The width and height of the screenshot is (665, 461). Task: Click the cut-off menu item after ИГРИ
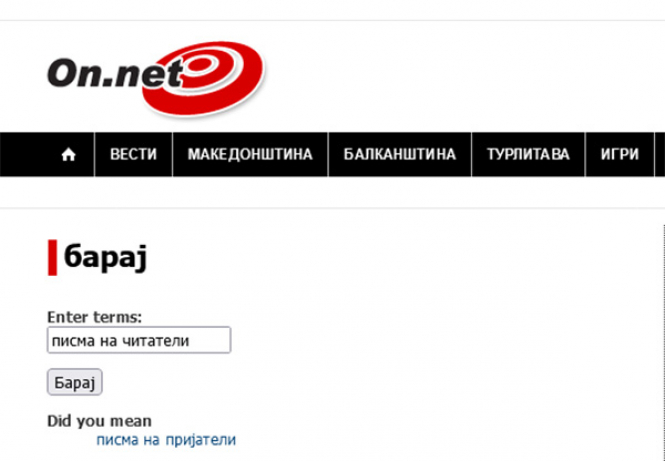click(660, 155)
